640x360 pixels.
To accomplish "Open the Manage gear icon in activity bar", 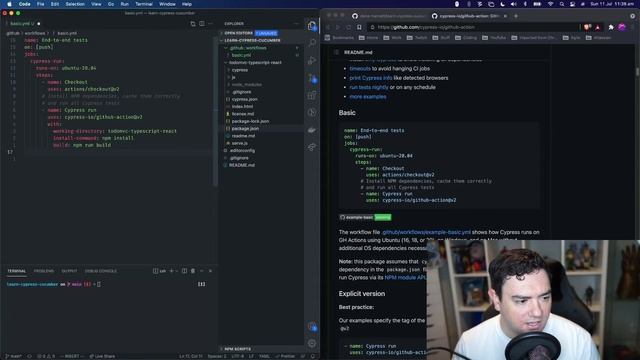I will tap(312, 344).
